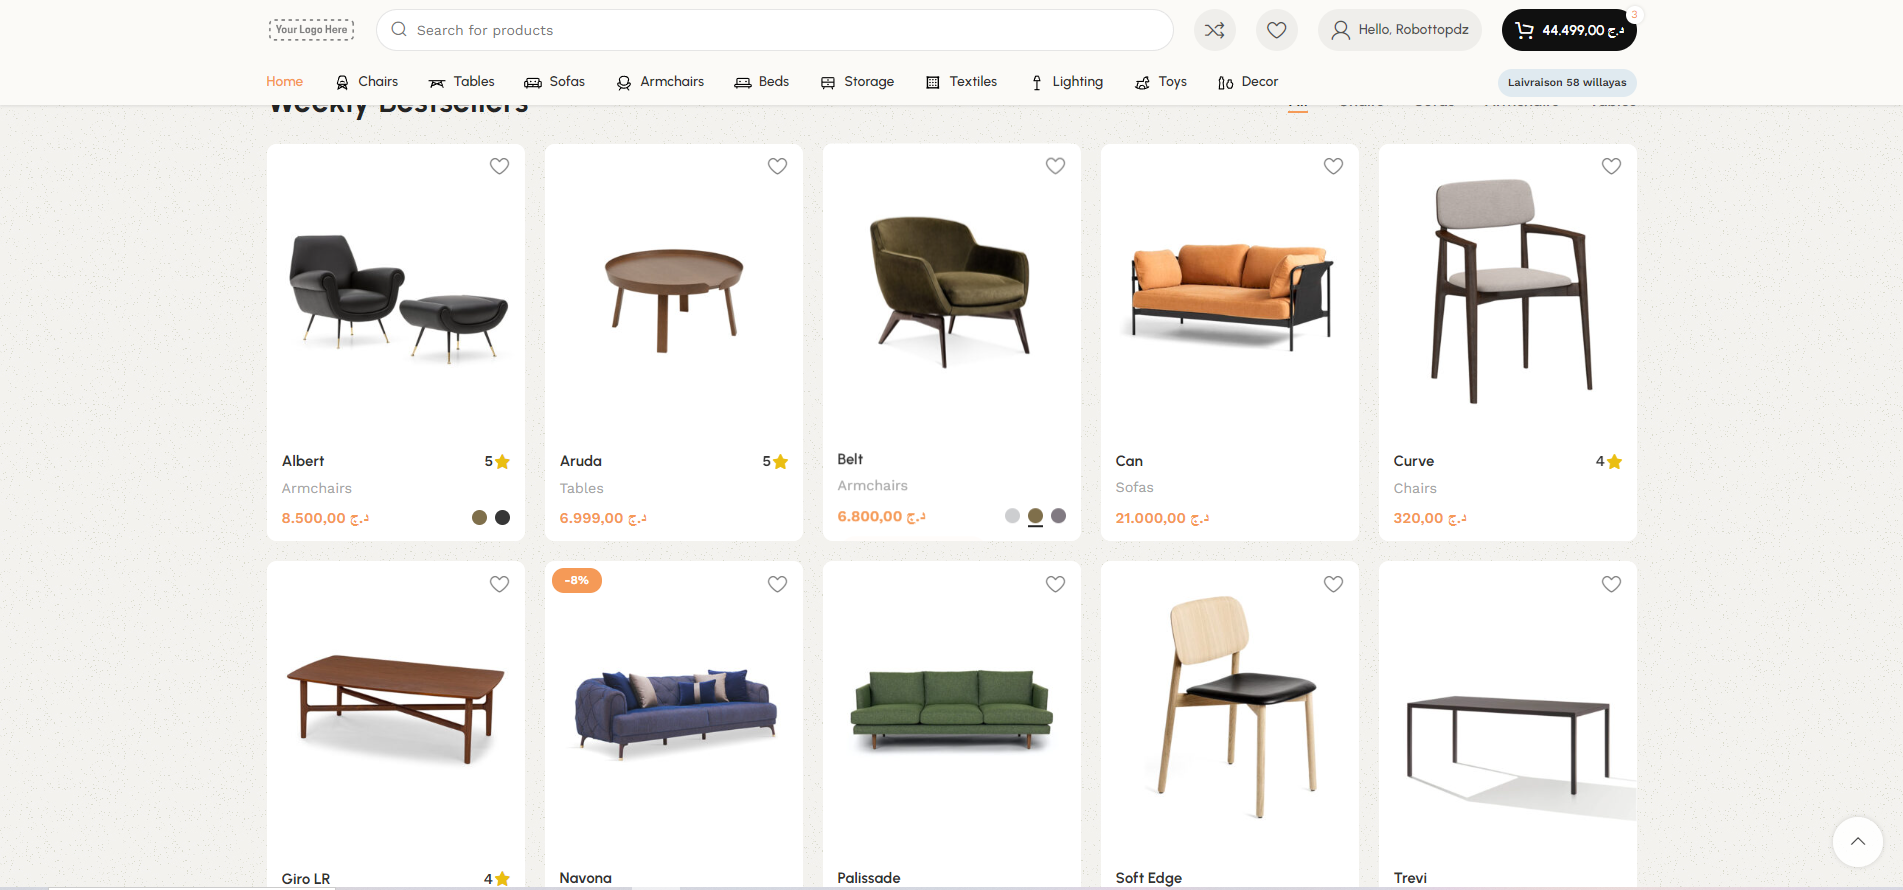Open the shopping cart showing 44.499,00
Screen dimensions: 1903x890
pos(1568,30)
